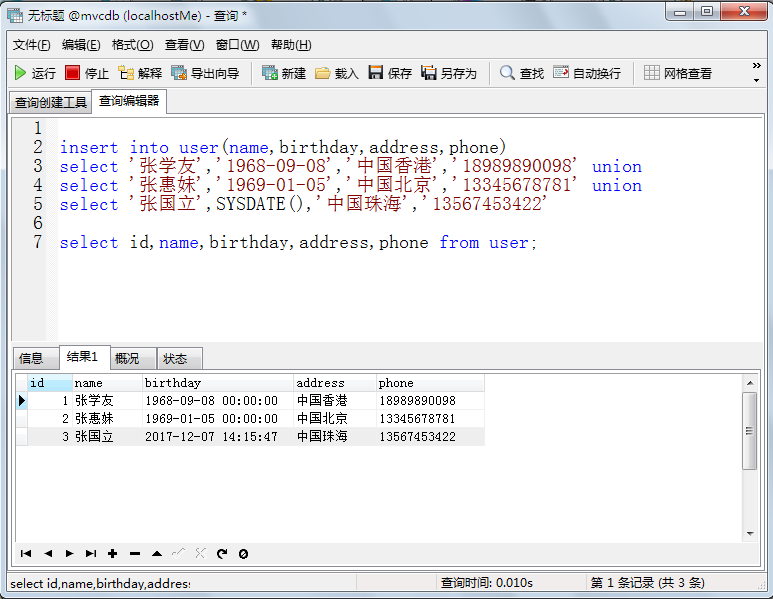Delete record with minus icon
Image resolution: width=773 pixels, height=599 pixels.
point(135,554)
